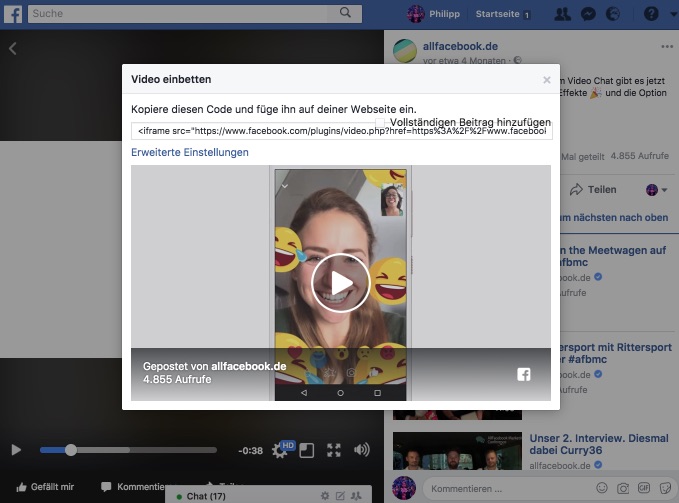Click the Teilen share button
The width and height of the screenshot is (679, 503).
tap(593, 190)
